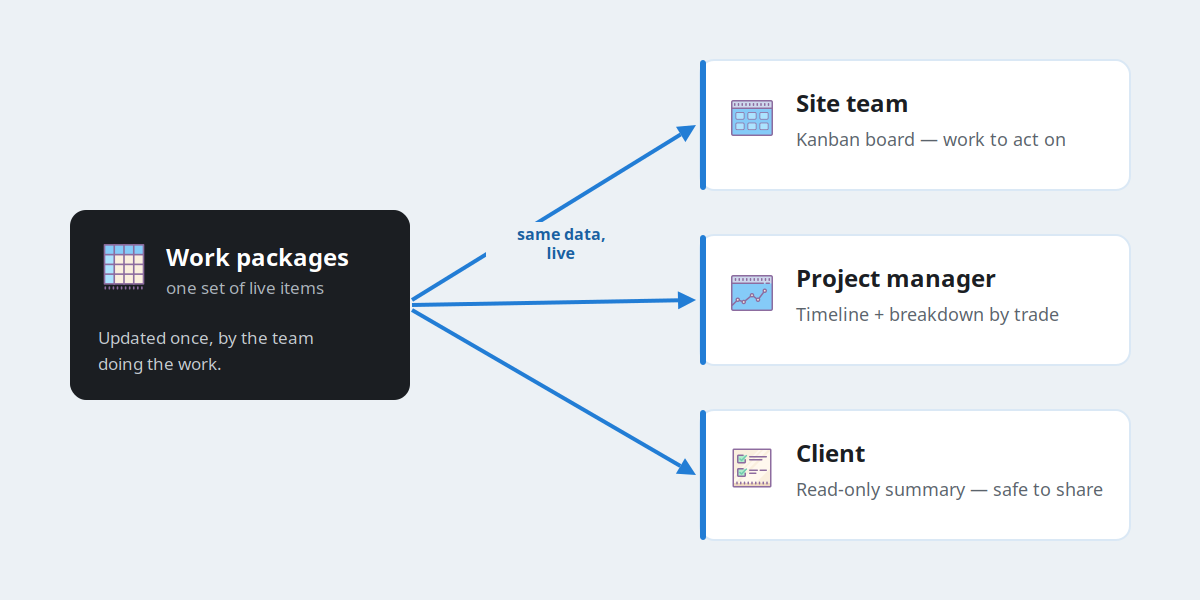
Task: Click 'one set of live items' subtitle
Action: (x=245, y=288)
